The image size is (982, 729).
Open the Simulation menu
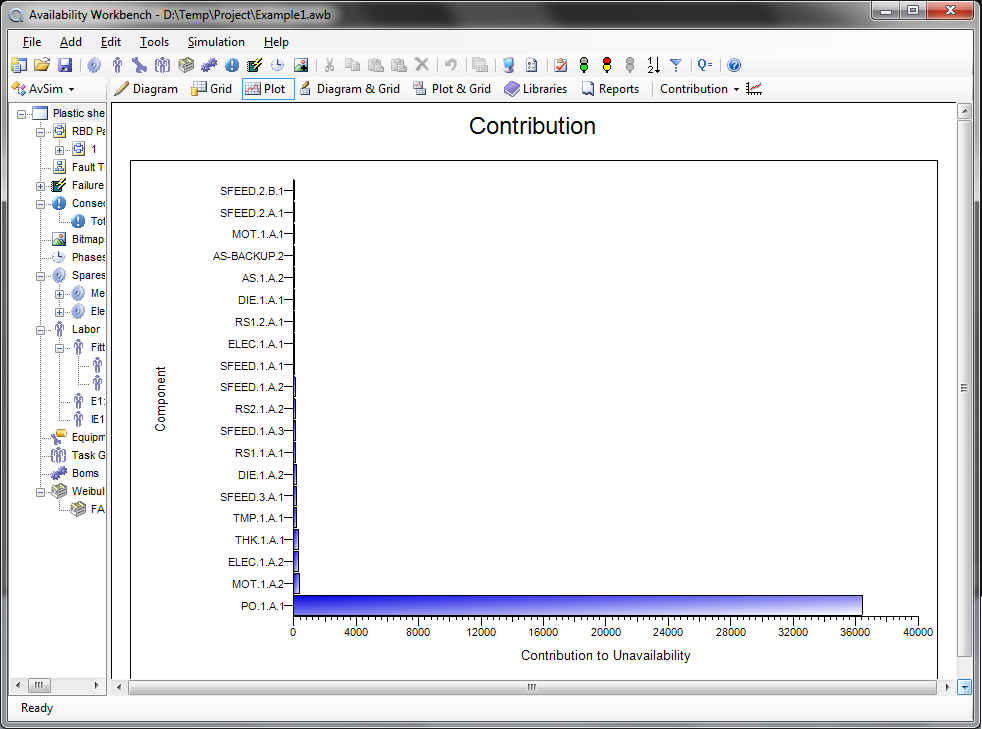pos(216,42)
